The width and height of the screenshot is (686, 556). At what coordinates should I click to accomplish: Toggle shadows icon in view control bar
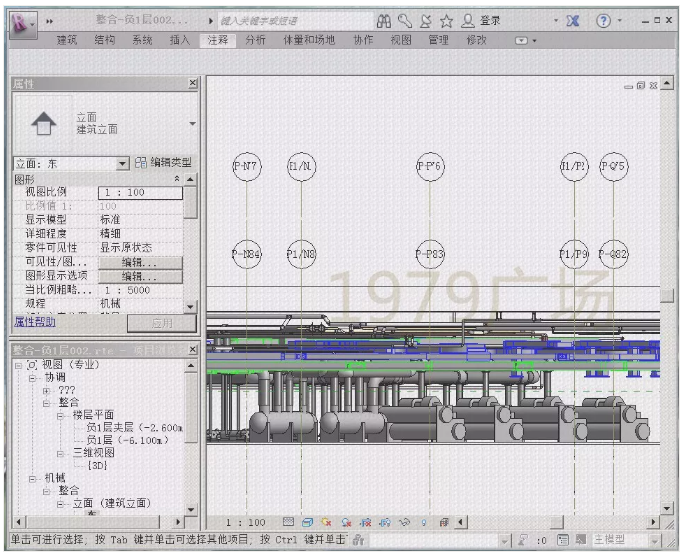coord(346,522)
